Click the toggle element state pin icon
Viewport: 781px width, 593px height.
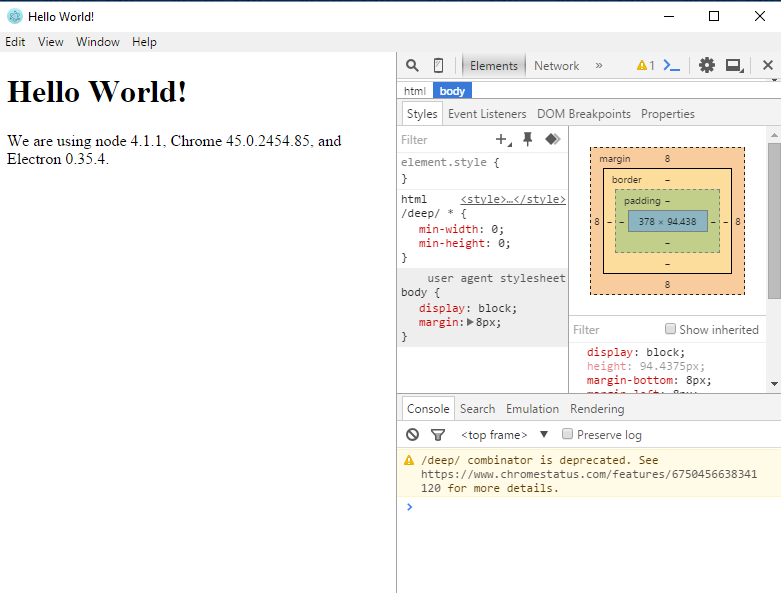pos(527,140)
